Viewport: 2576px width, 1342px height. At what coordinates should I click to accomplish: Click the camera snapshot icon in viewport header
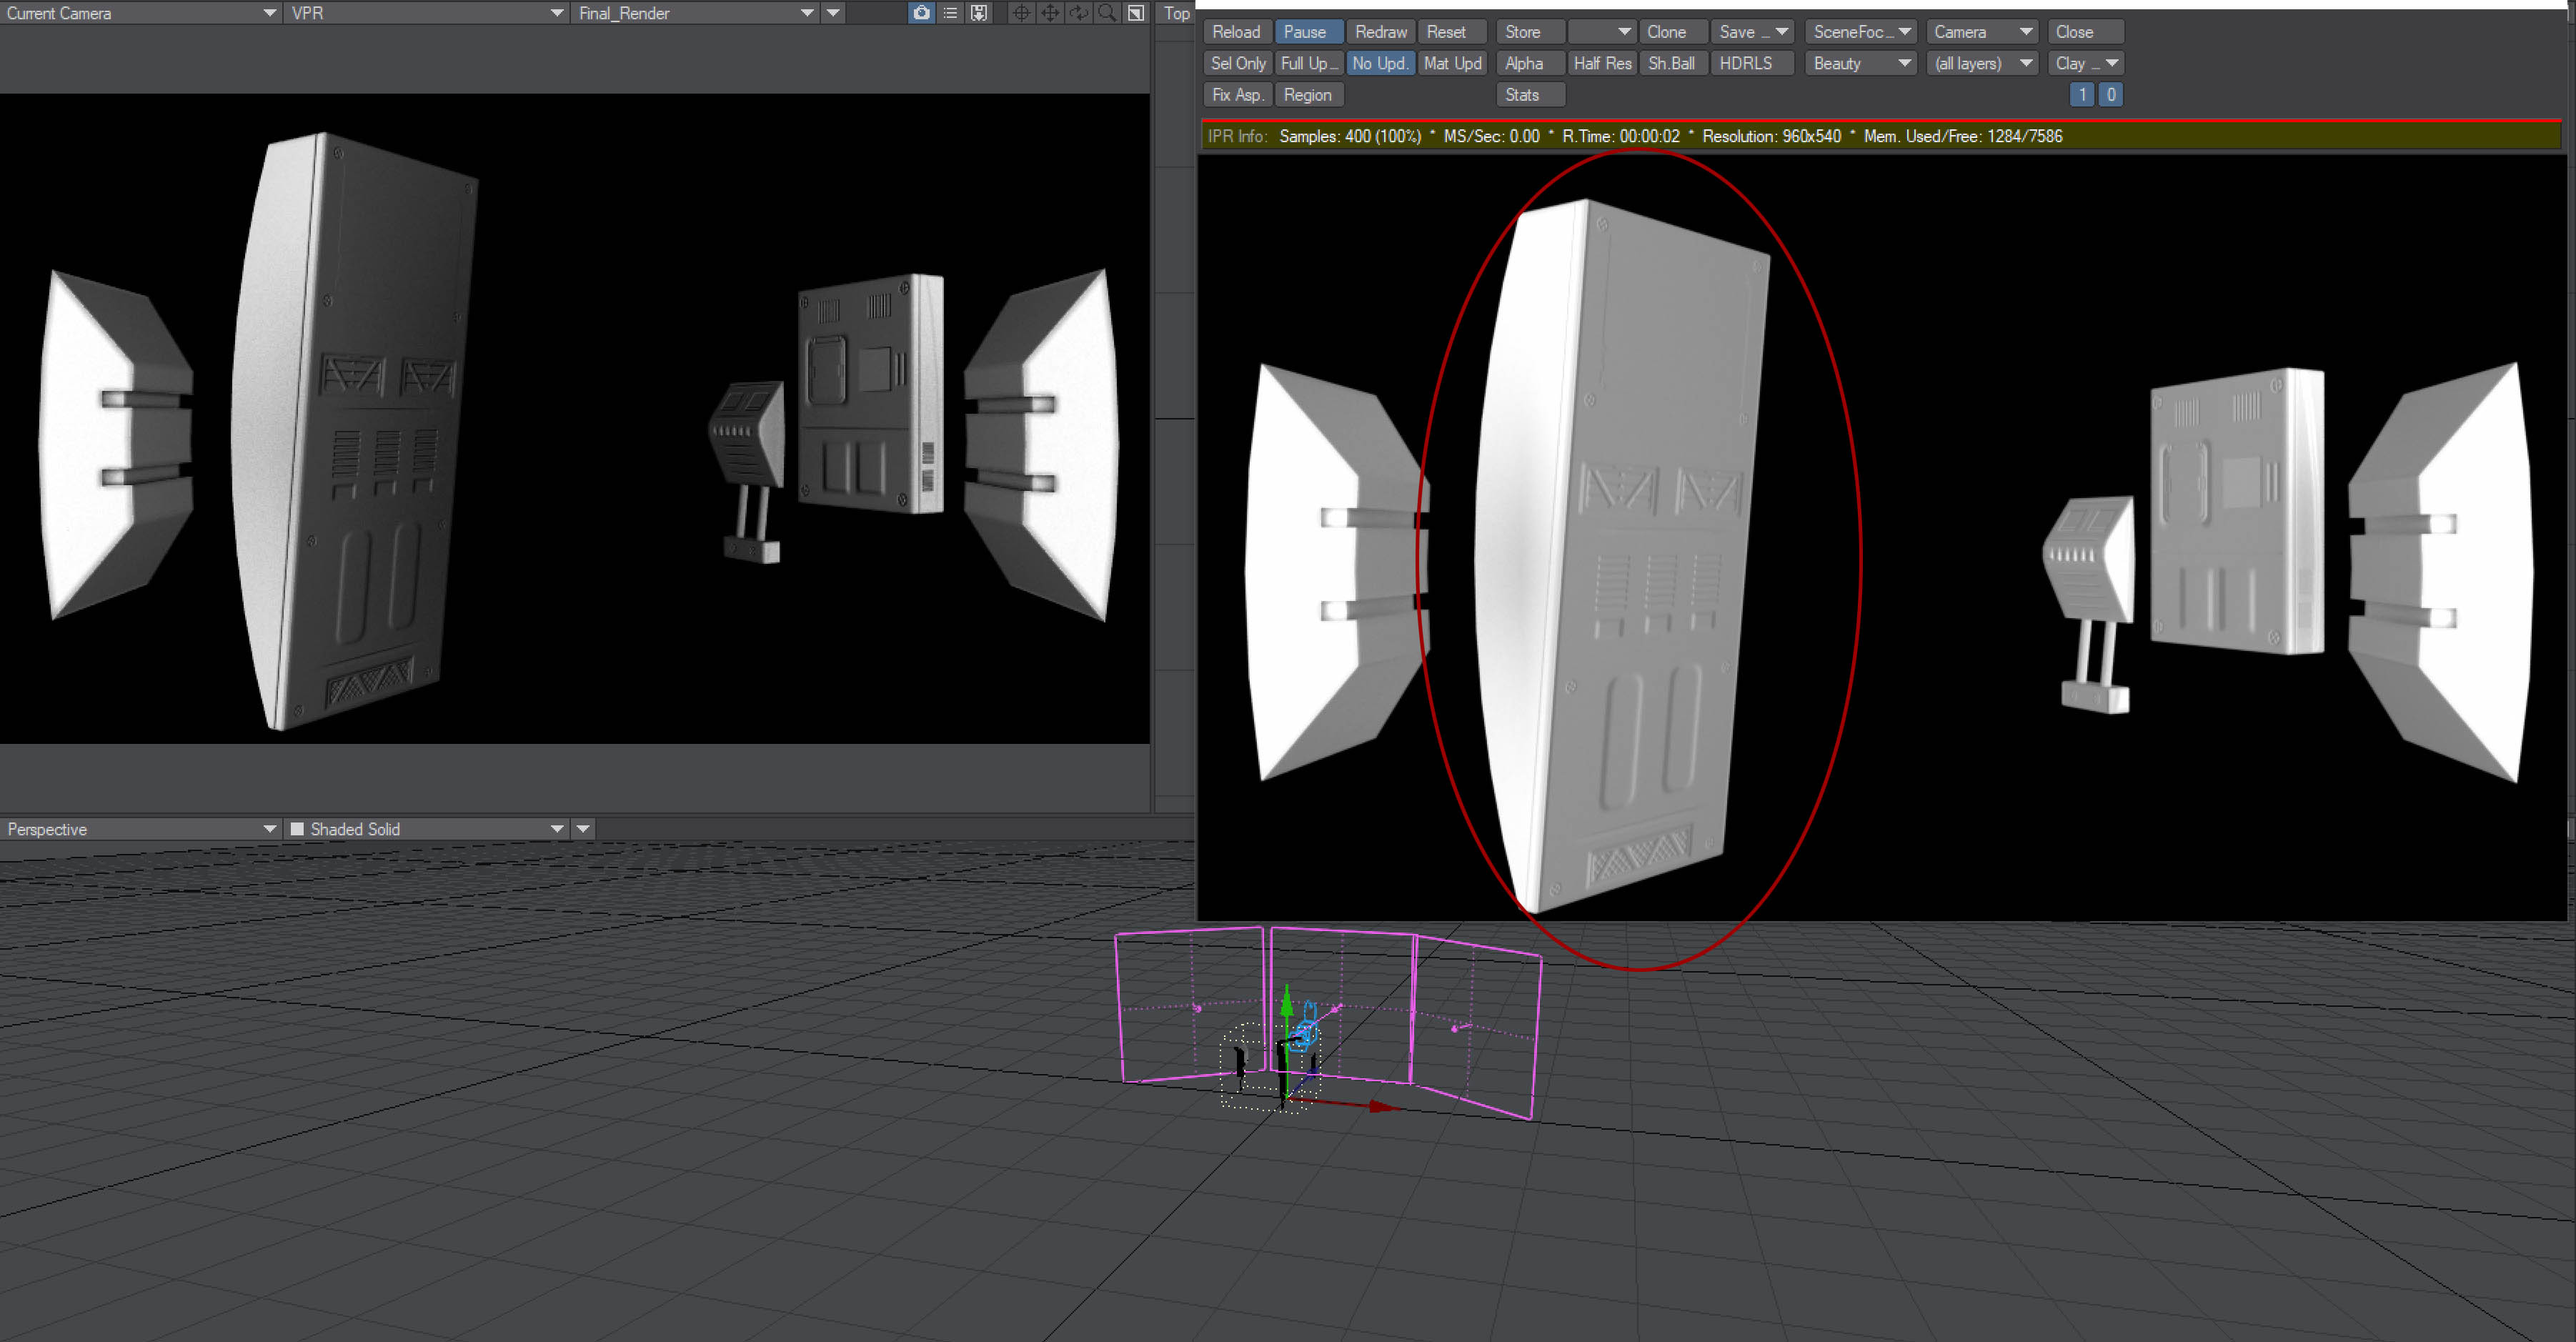tap(921, 13)
